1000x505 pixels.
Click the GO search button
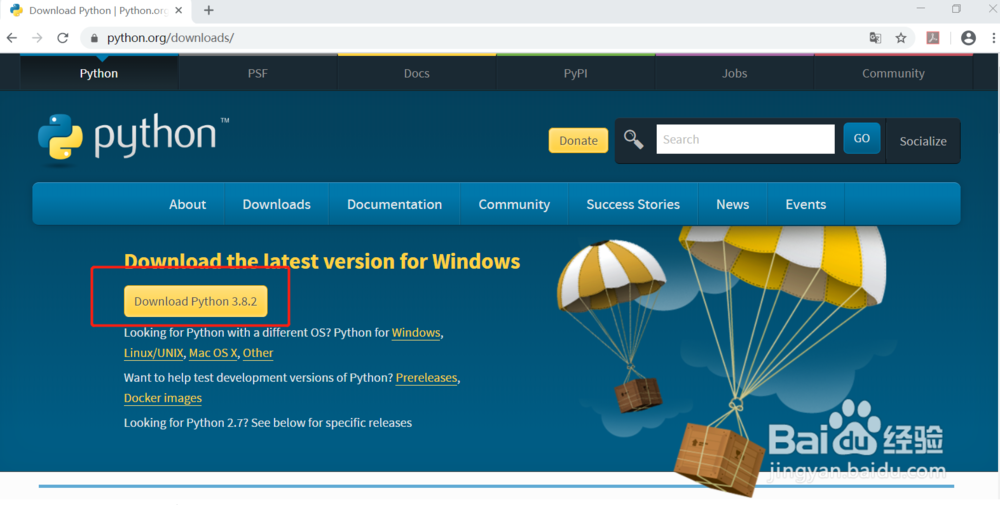tap(862, 138)
